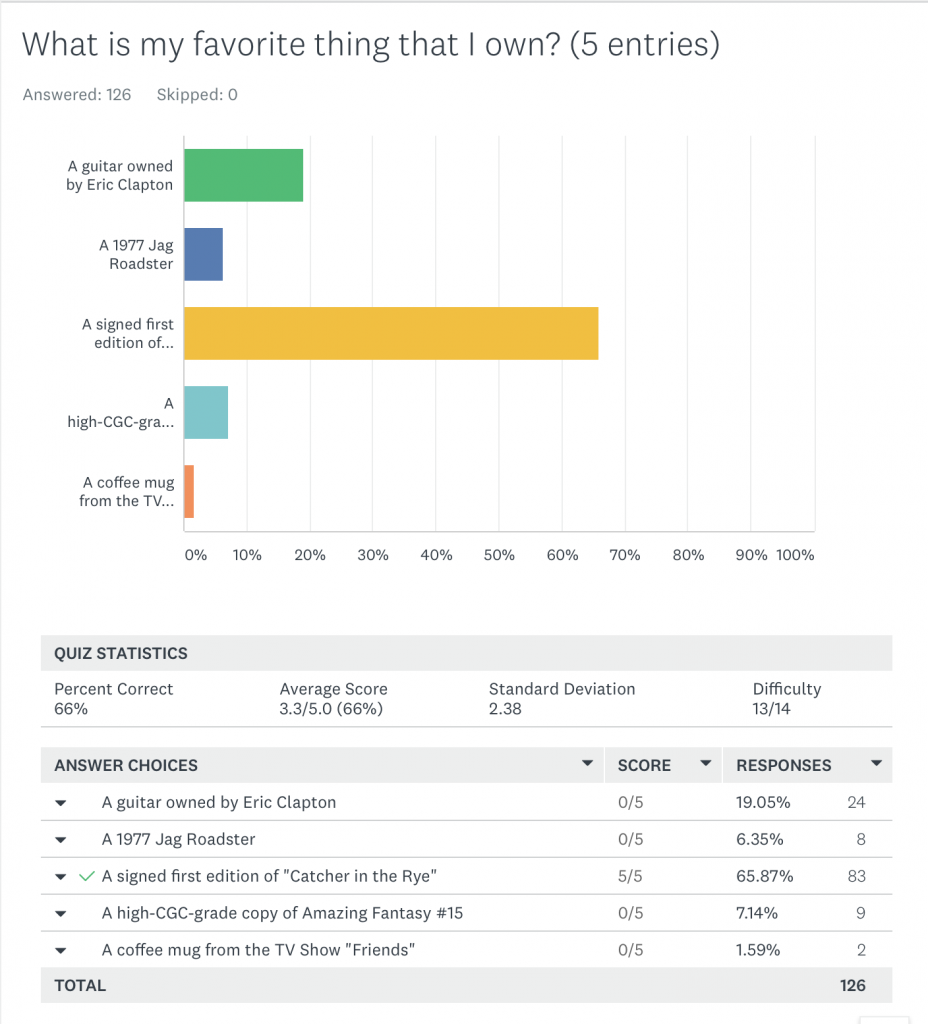Expand the Amazing Fantasy #15 row arrow

(60, 914)
